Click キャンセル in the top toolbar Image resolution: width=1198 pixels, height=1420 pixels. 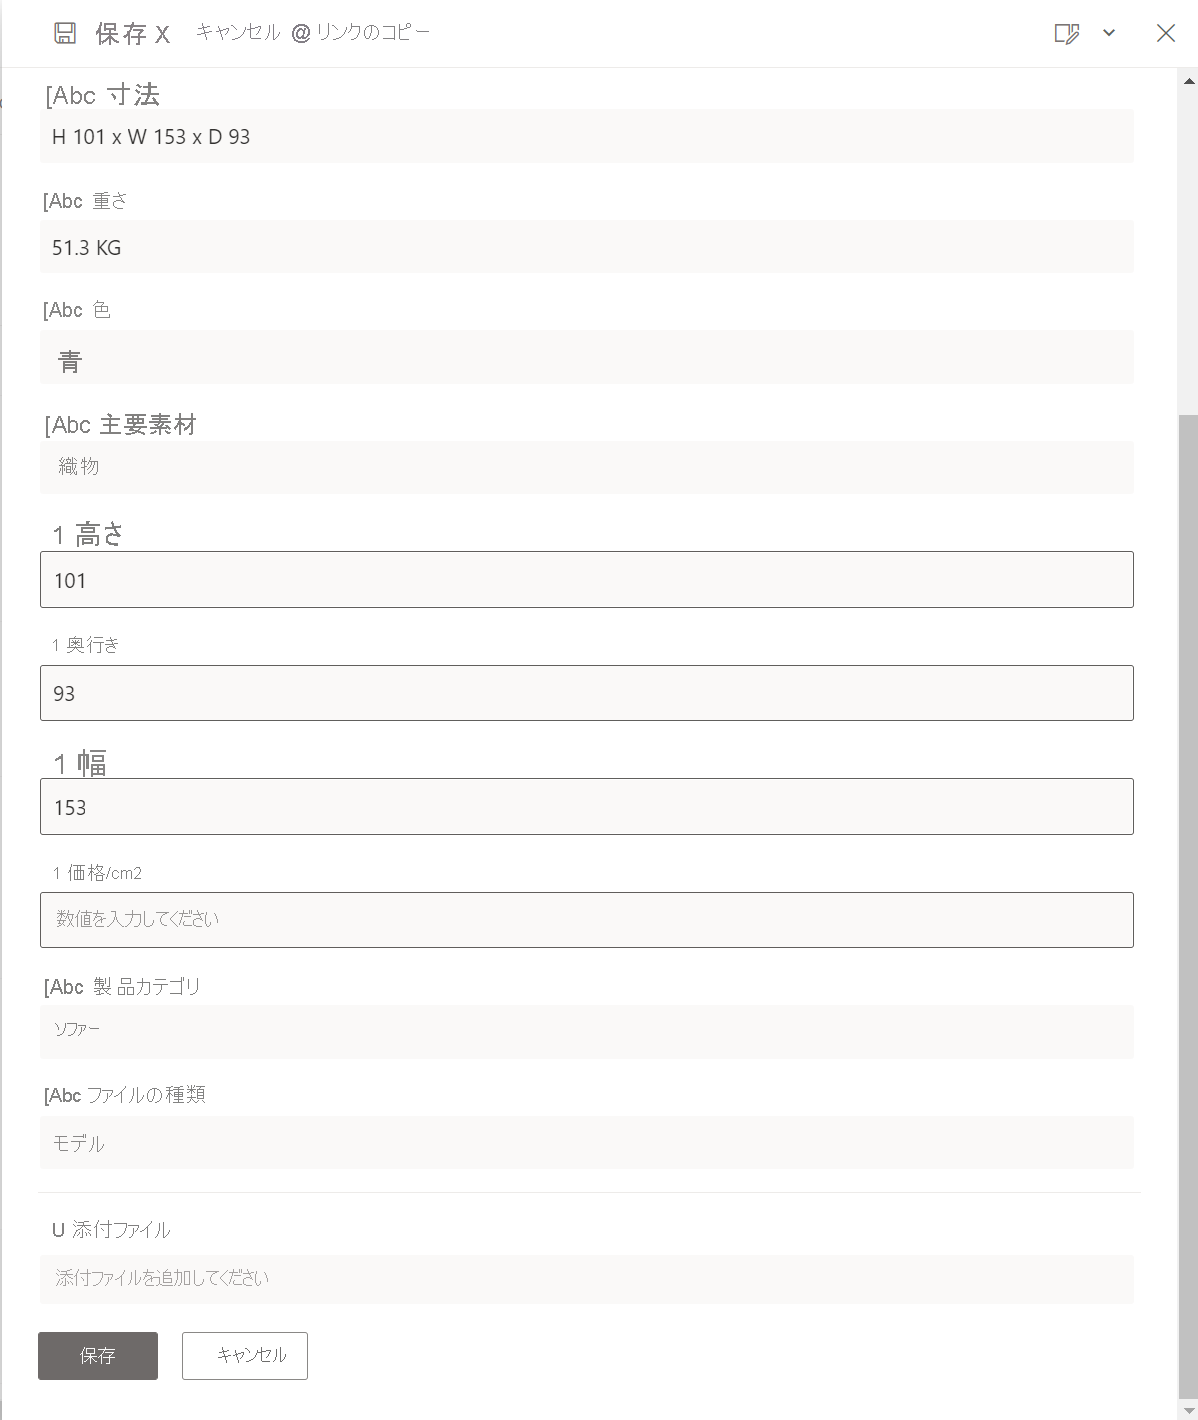point(237,31)
